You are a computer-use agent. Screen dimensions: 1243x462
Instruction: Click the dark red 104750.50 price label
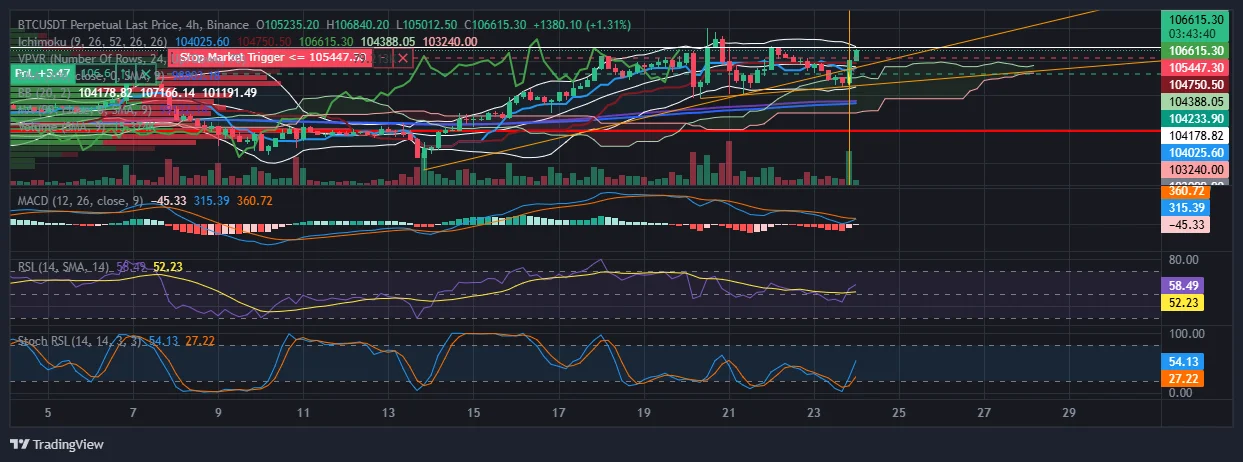coord(1196,84)
